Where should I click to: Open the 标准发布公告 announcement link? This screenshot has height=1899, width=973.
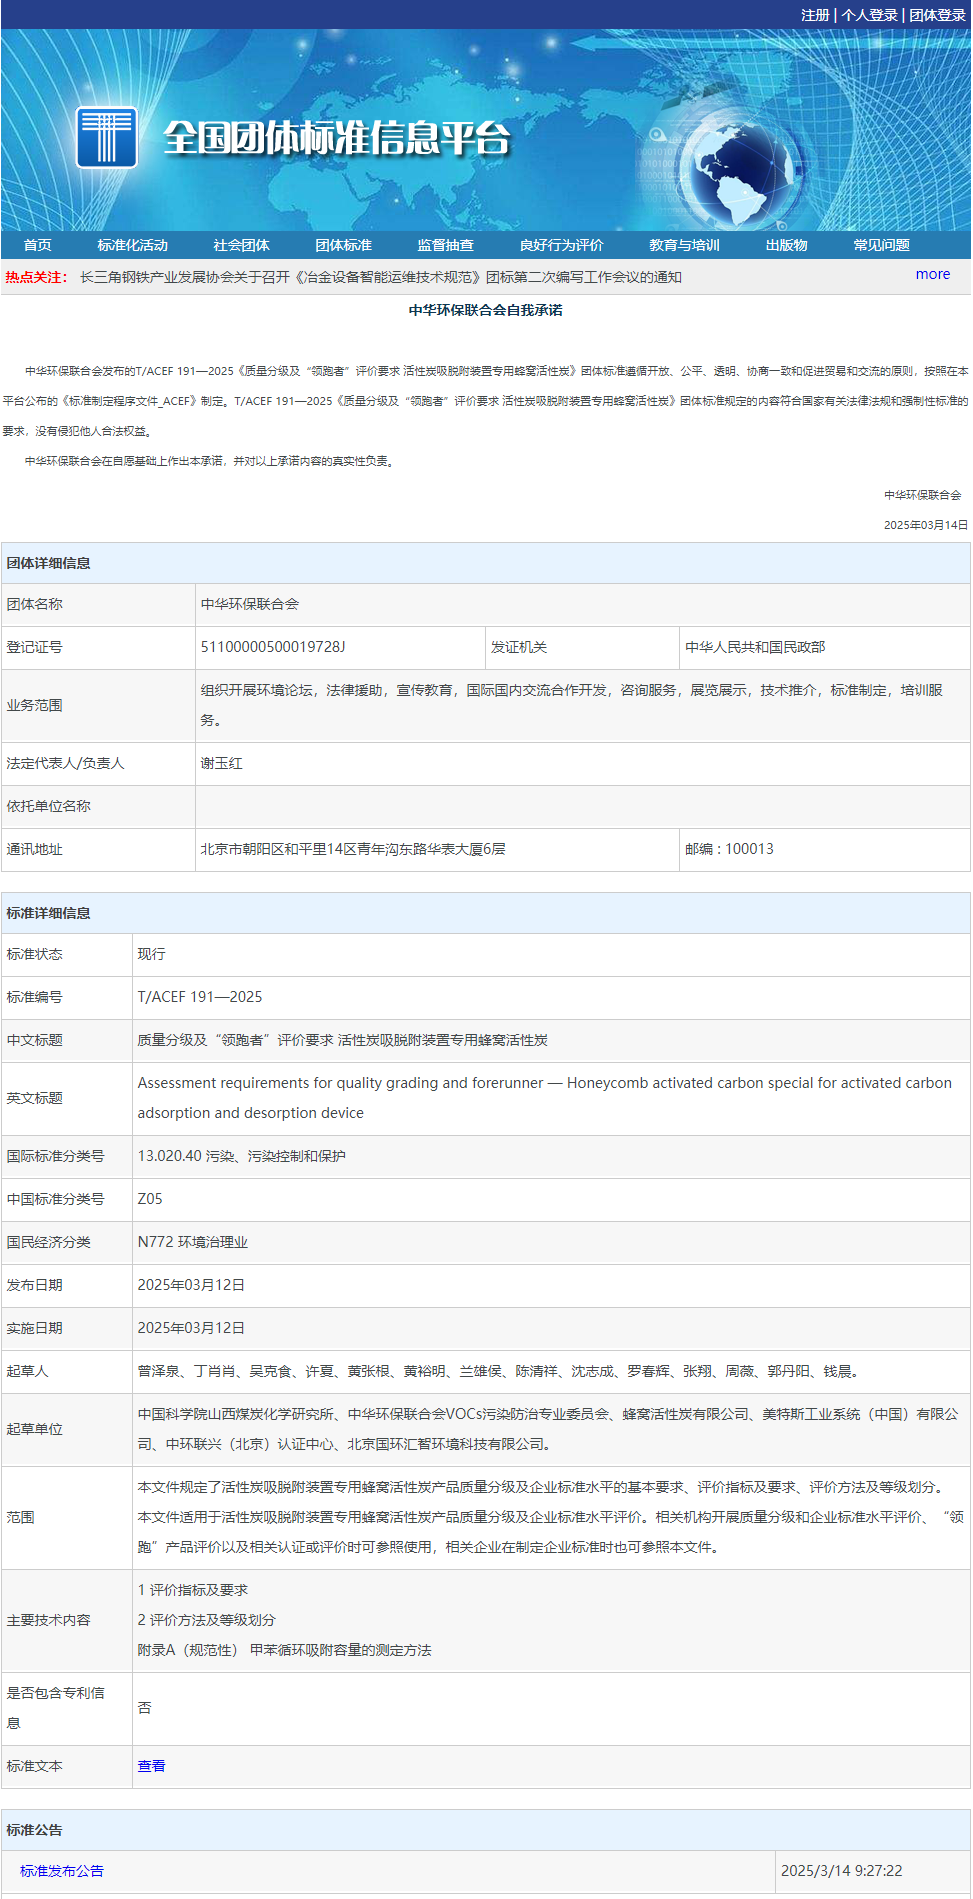[x=62, y=1871]
